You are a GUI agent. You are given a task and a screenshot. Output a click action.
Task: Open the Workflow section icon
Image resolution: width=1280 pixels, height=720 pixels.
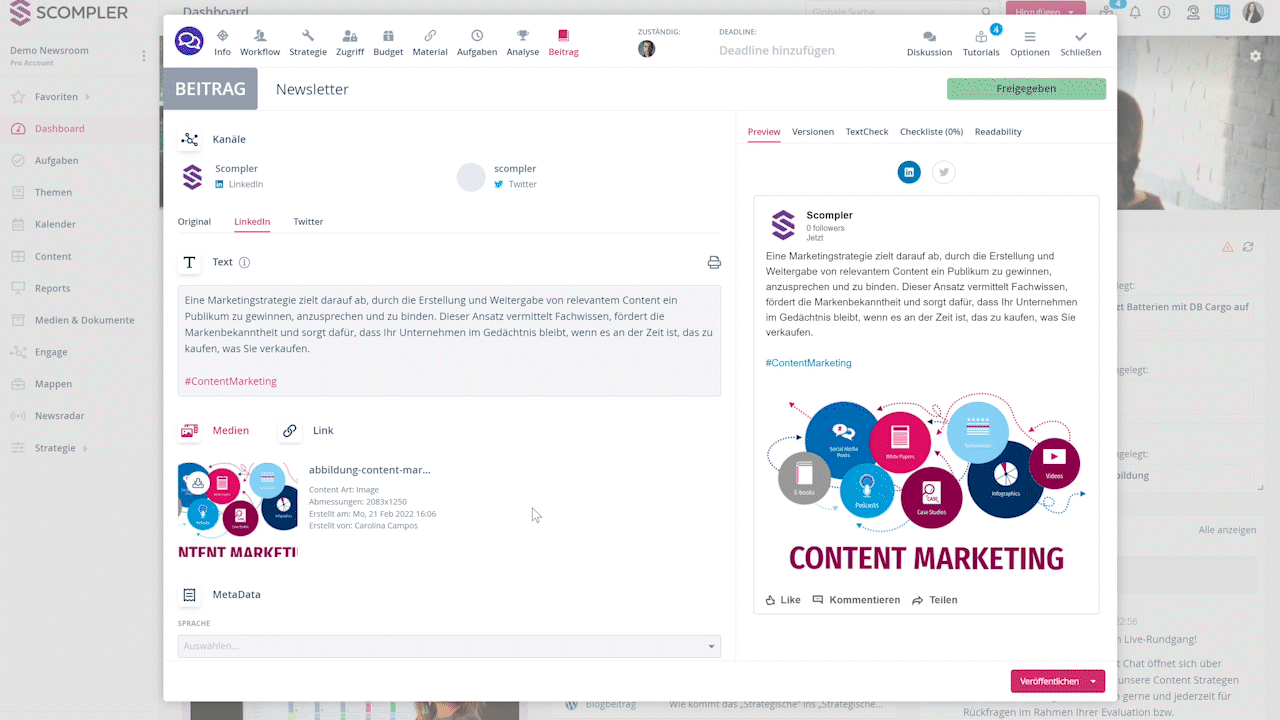point(260,37)
